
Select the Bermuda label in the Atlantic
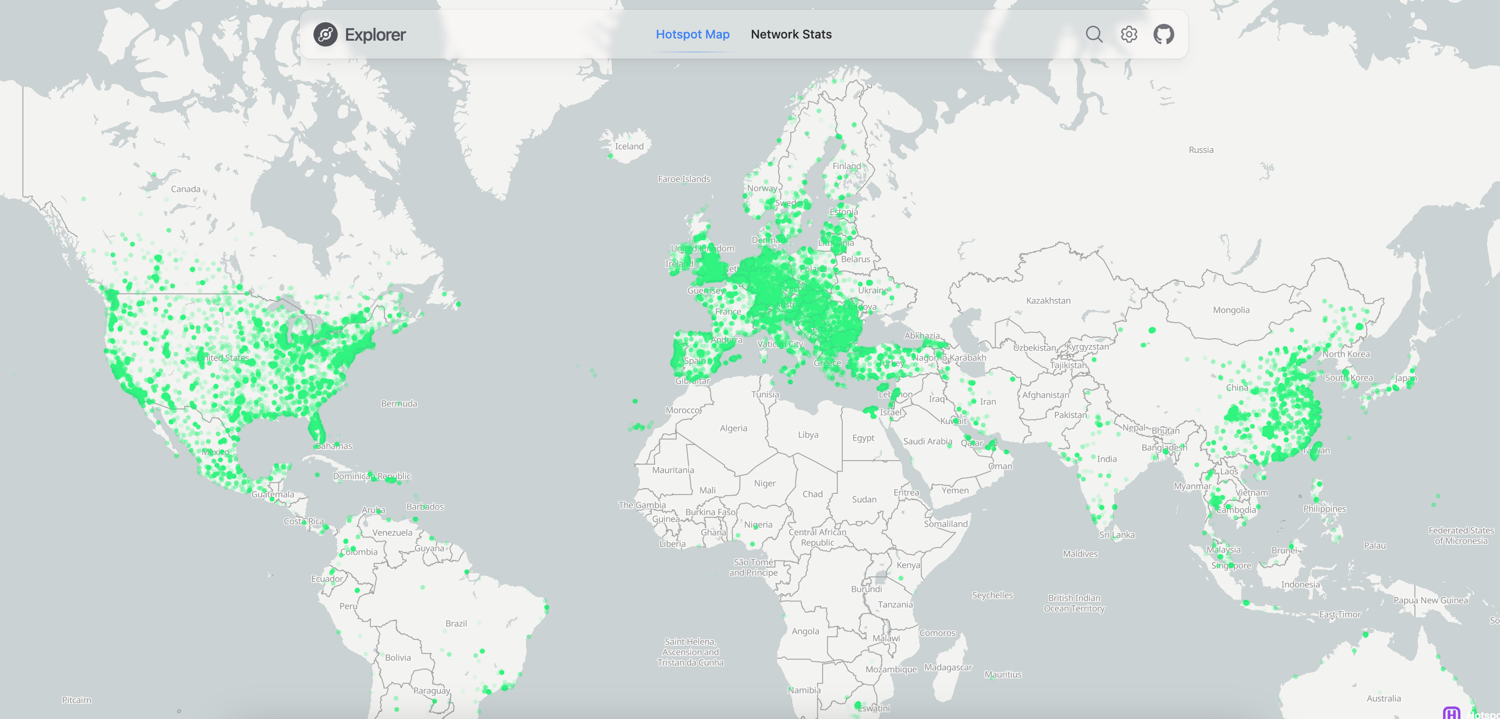point(399,404)
